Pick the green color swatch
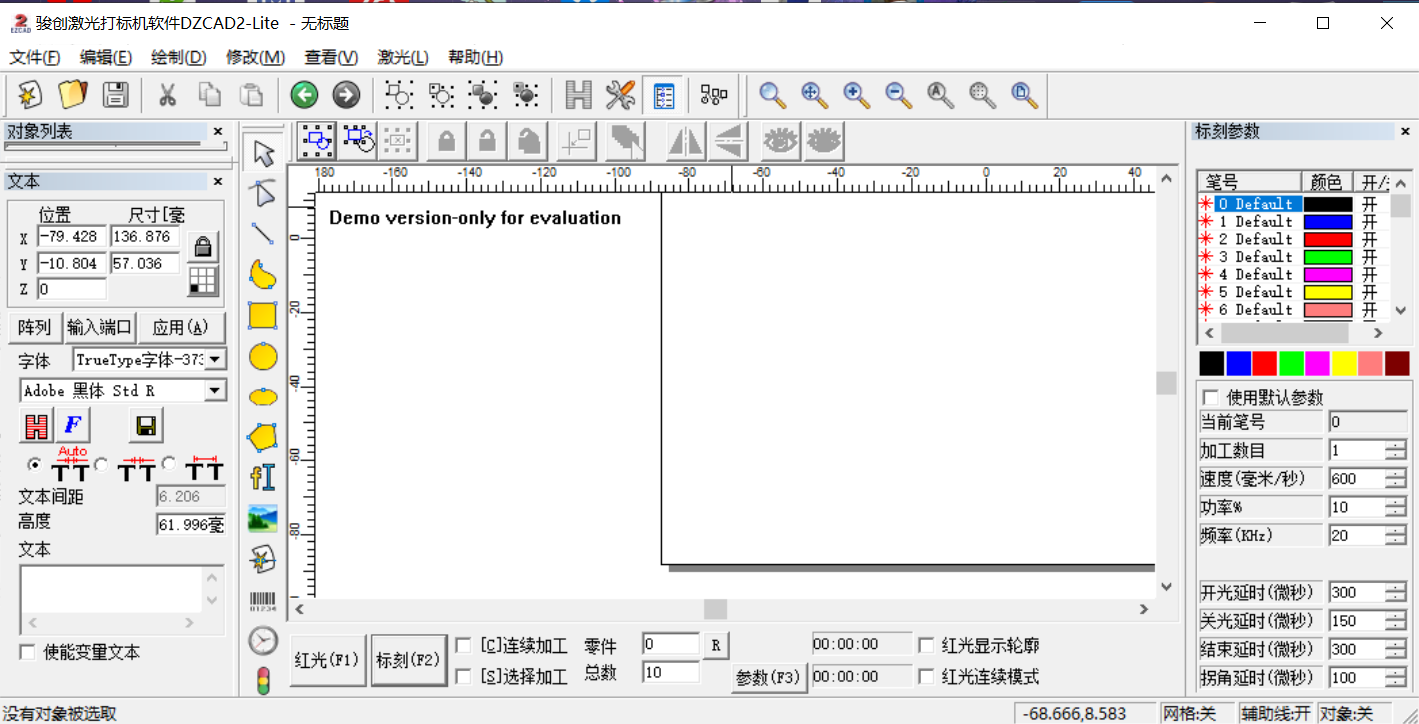The width and height of the screenshot is (1419, 724). click(1291, 363)
